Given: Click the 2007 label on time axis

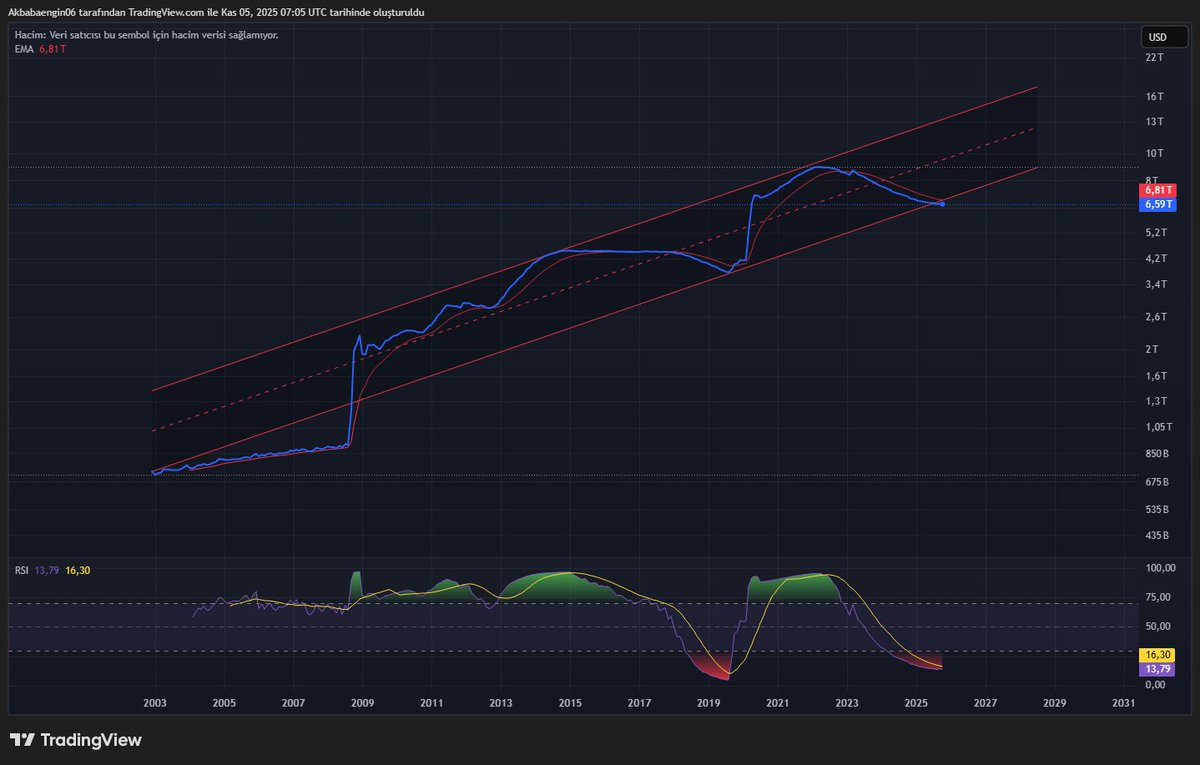Looking at the screenshot, I should [293, 704].
